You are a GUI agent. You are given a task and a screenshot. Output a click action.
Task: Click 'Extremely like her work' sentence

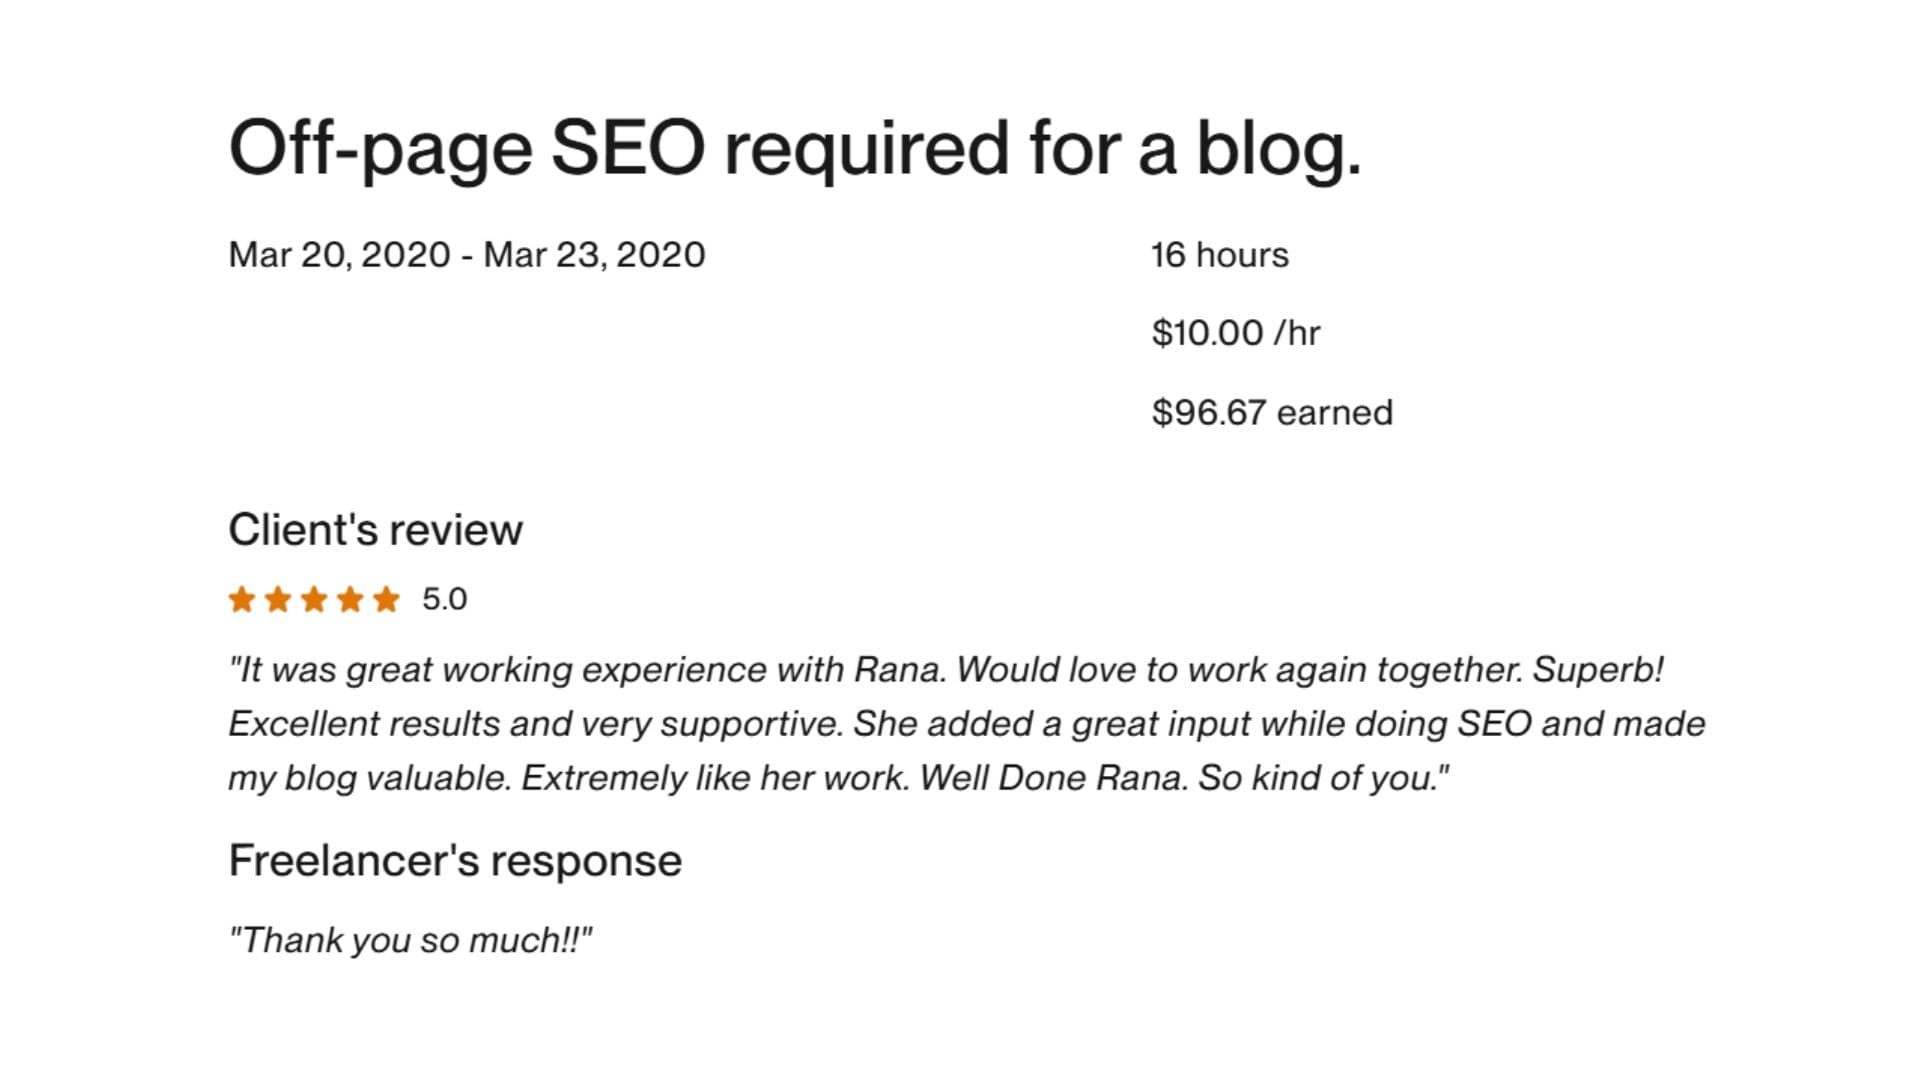[x=715, y=777]
